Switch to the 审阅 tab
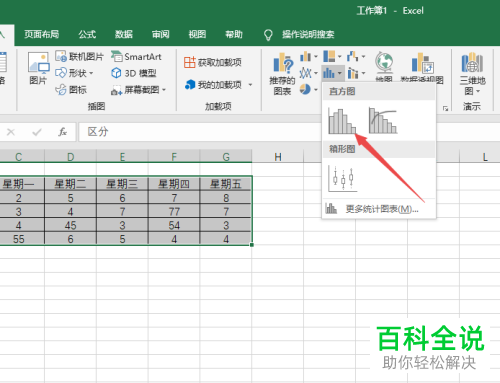The width and height of the screenshot is (500, 383). click(x=160, y=34)
